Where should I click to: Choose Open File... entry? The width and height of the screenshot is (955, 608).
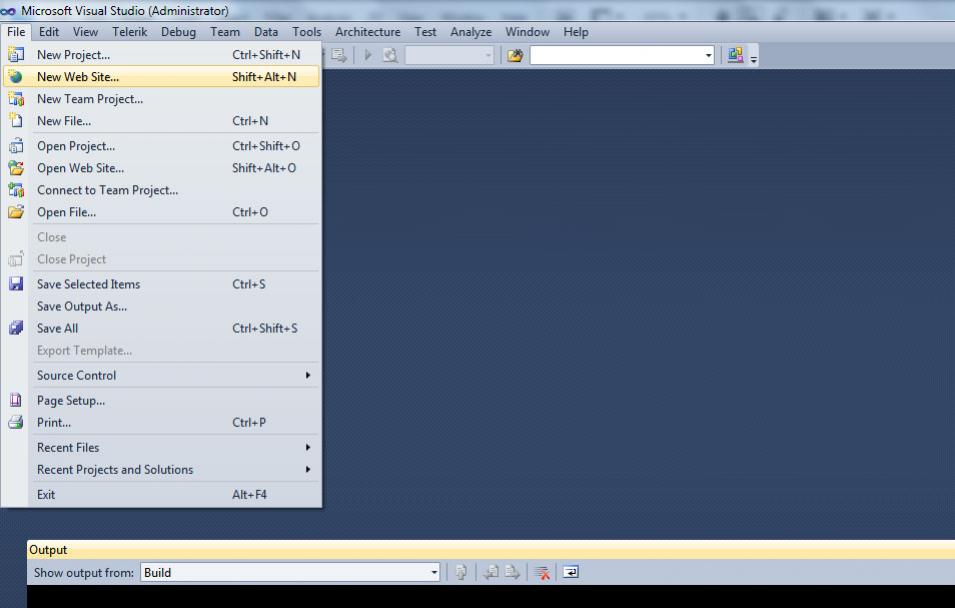[x=161, y=212]
